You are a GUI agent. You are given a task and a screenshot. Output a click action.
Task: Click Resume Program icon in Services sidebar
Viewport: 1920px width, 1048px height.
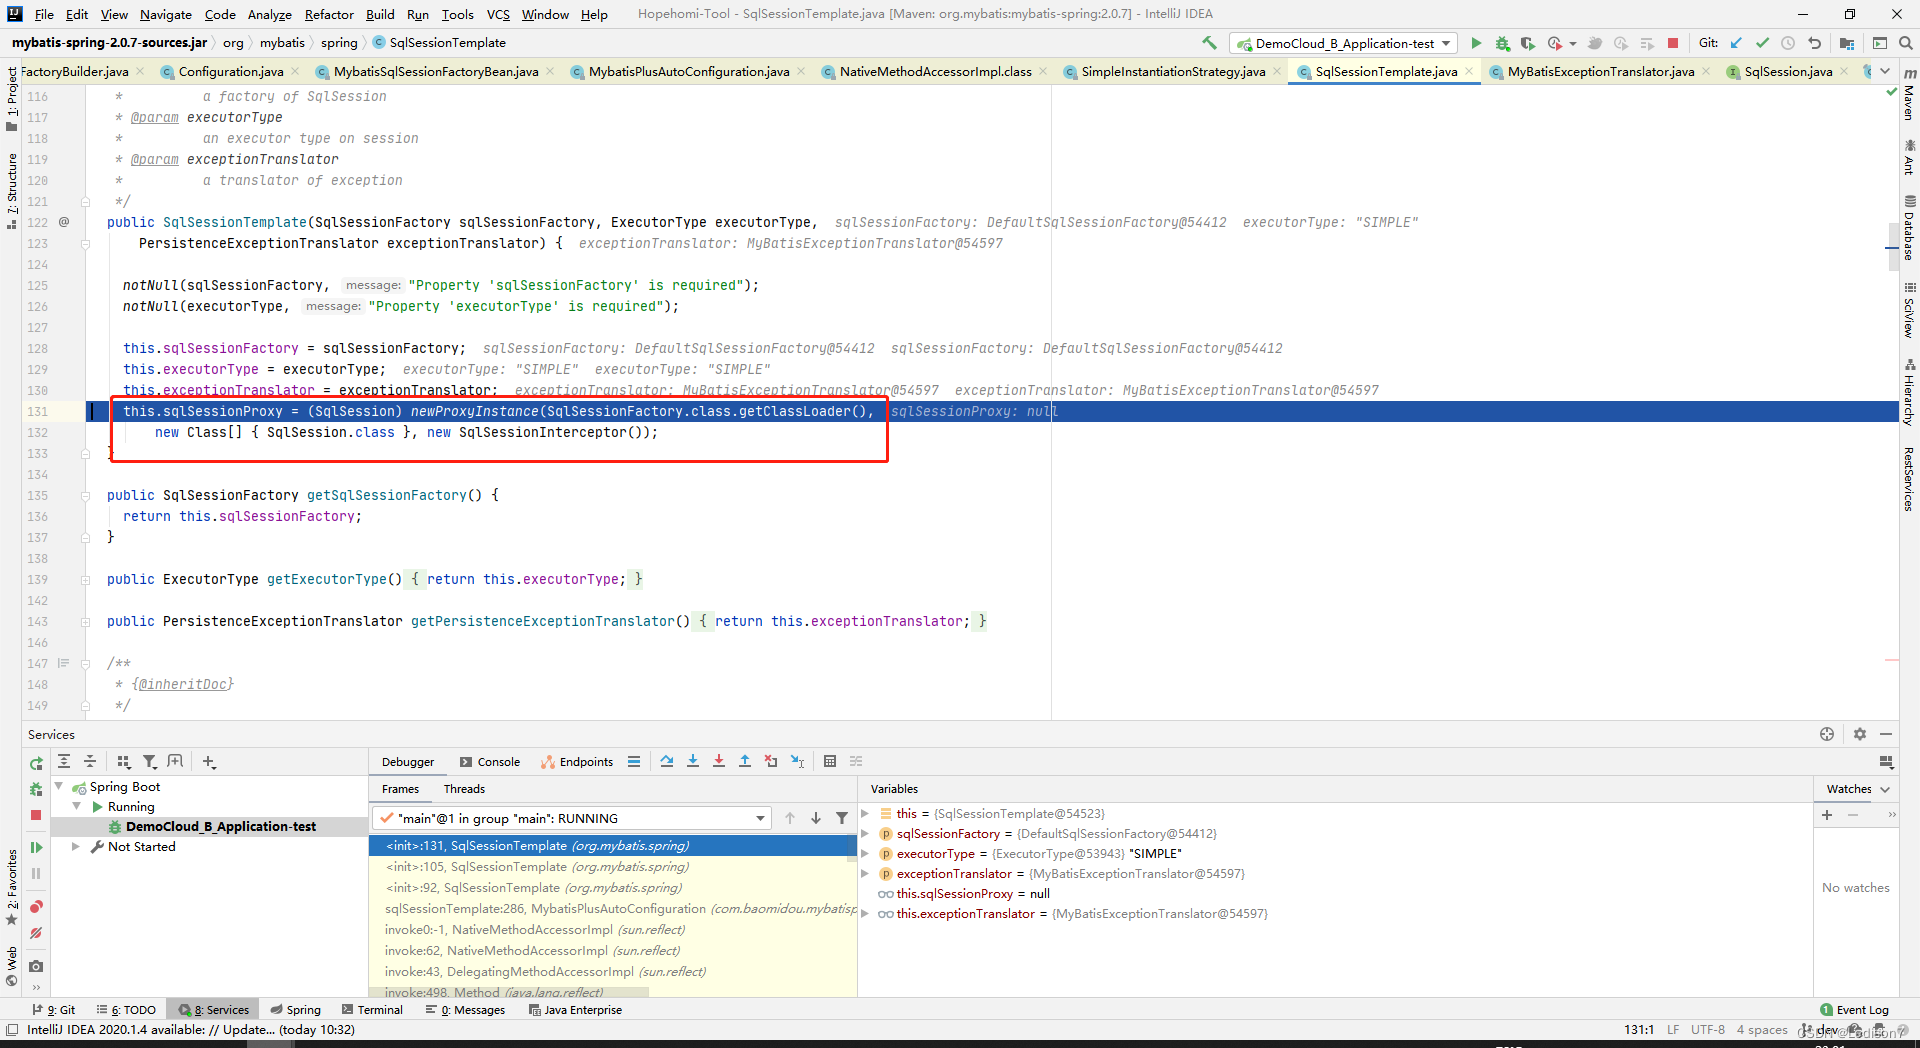pos(36,847)
